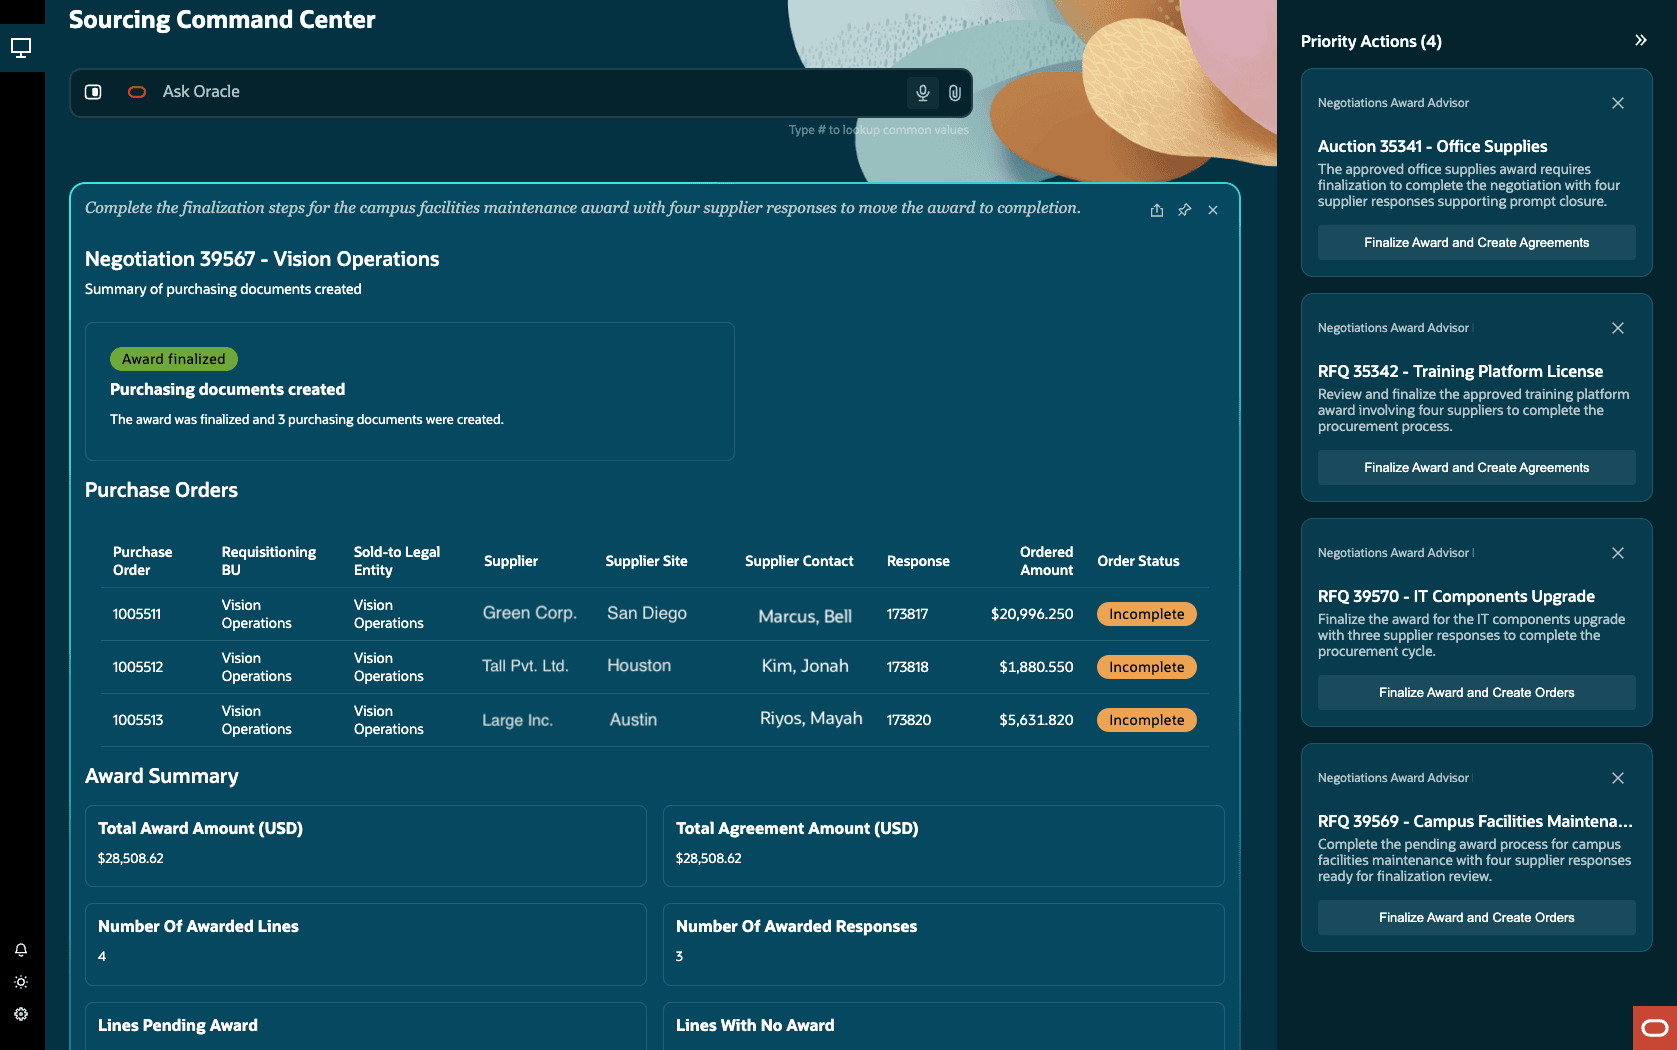Select purchase order 1005513 row
This screenshot has height=1050, width=1677.
655,720
